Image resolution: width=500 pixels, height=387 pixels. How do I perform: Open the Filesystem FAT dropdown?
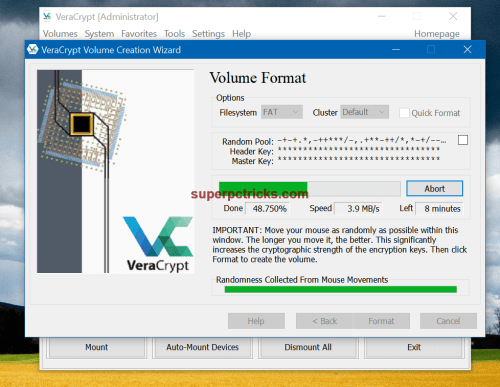281,112
